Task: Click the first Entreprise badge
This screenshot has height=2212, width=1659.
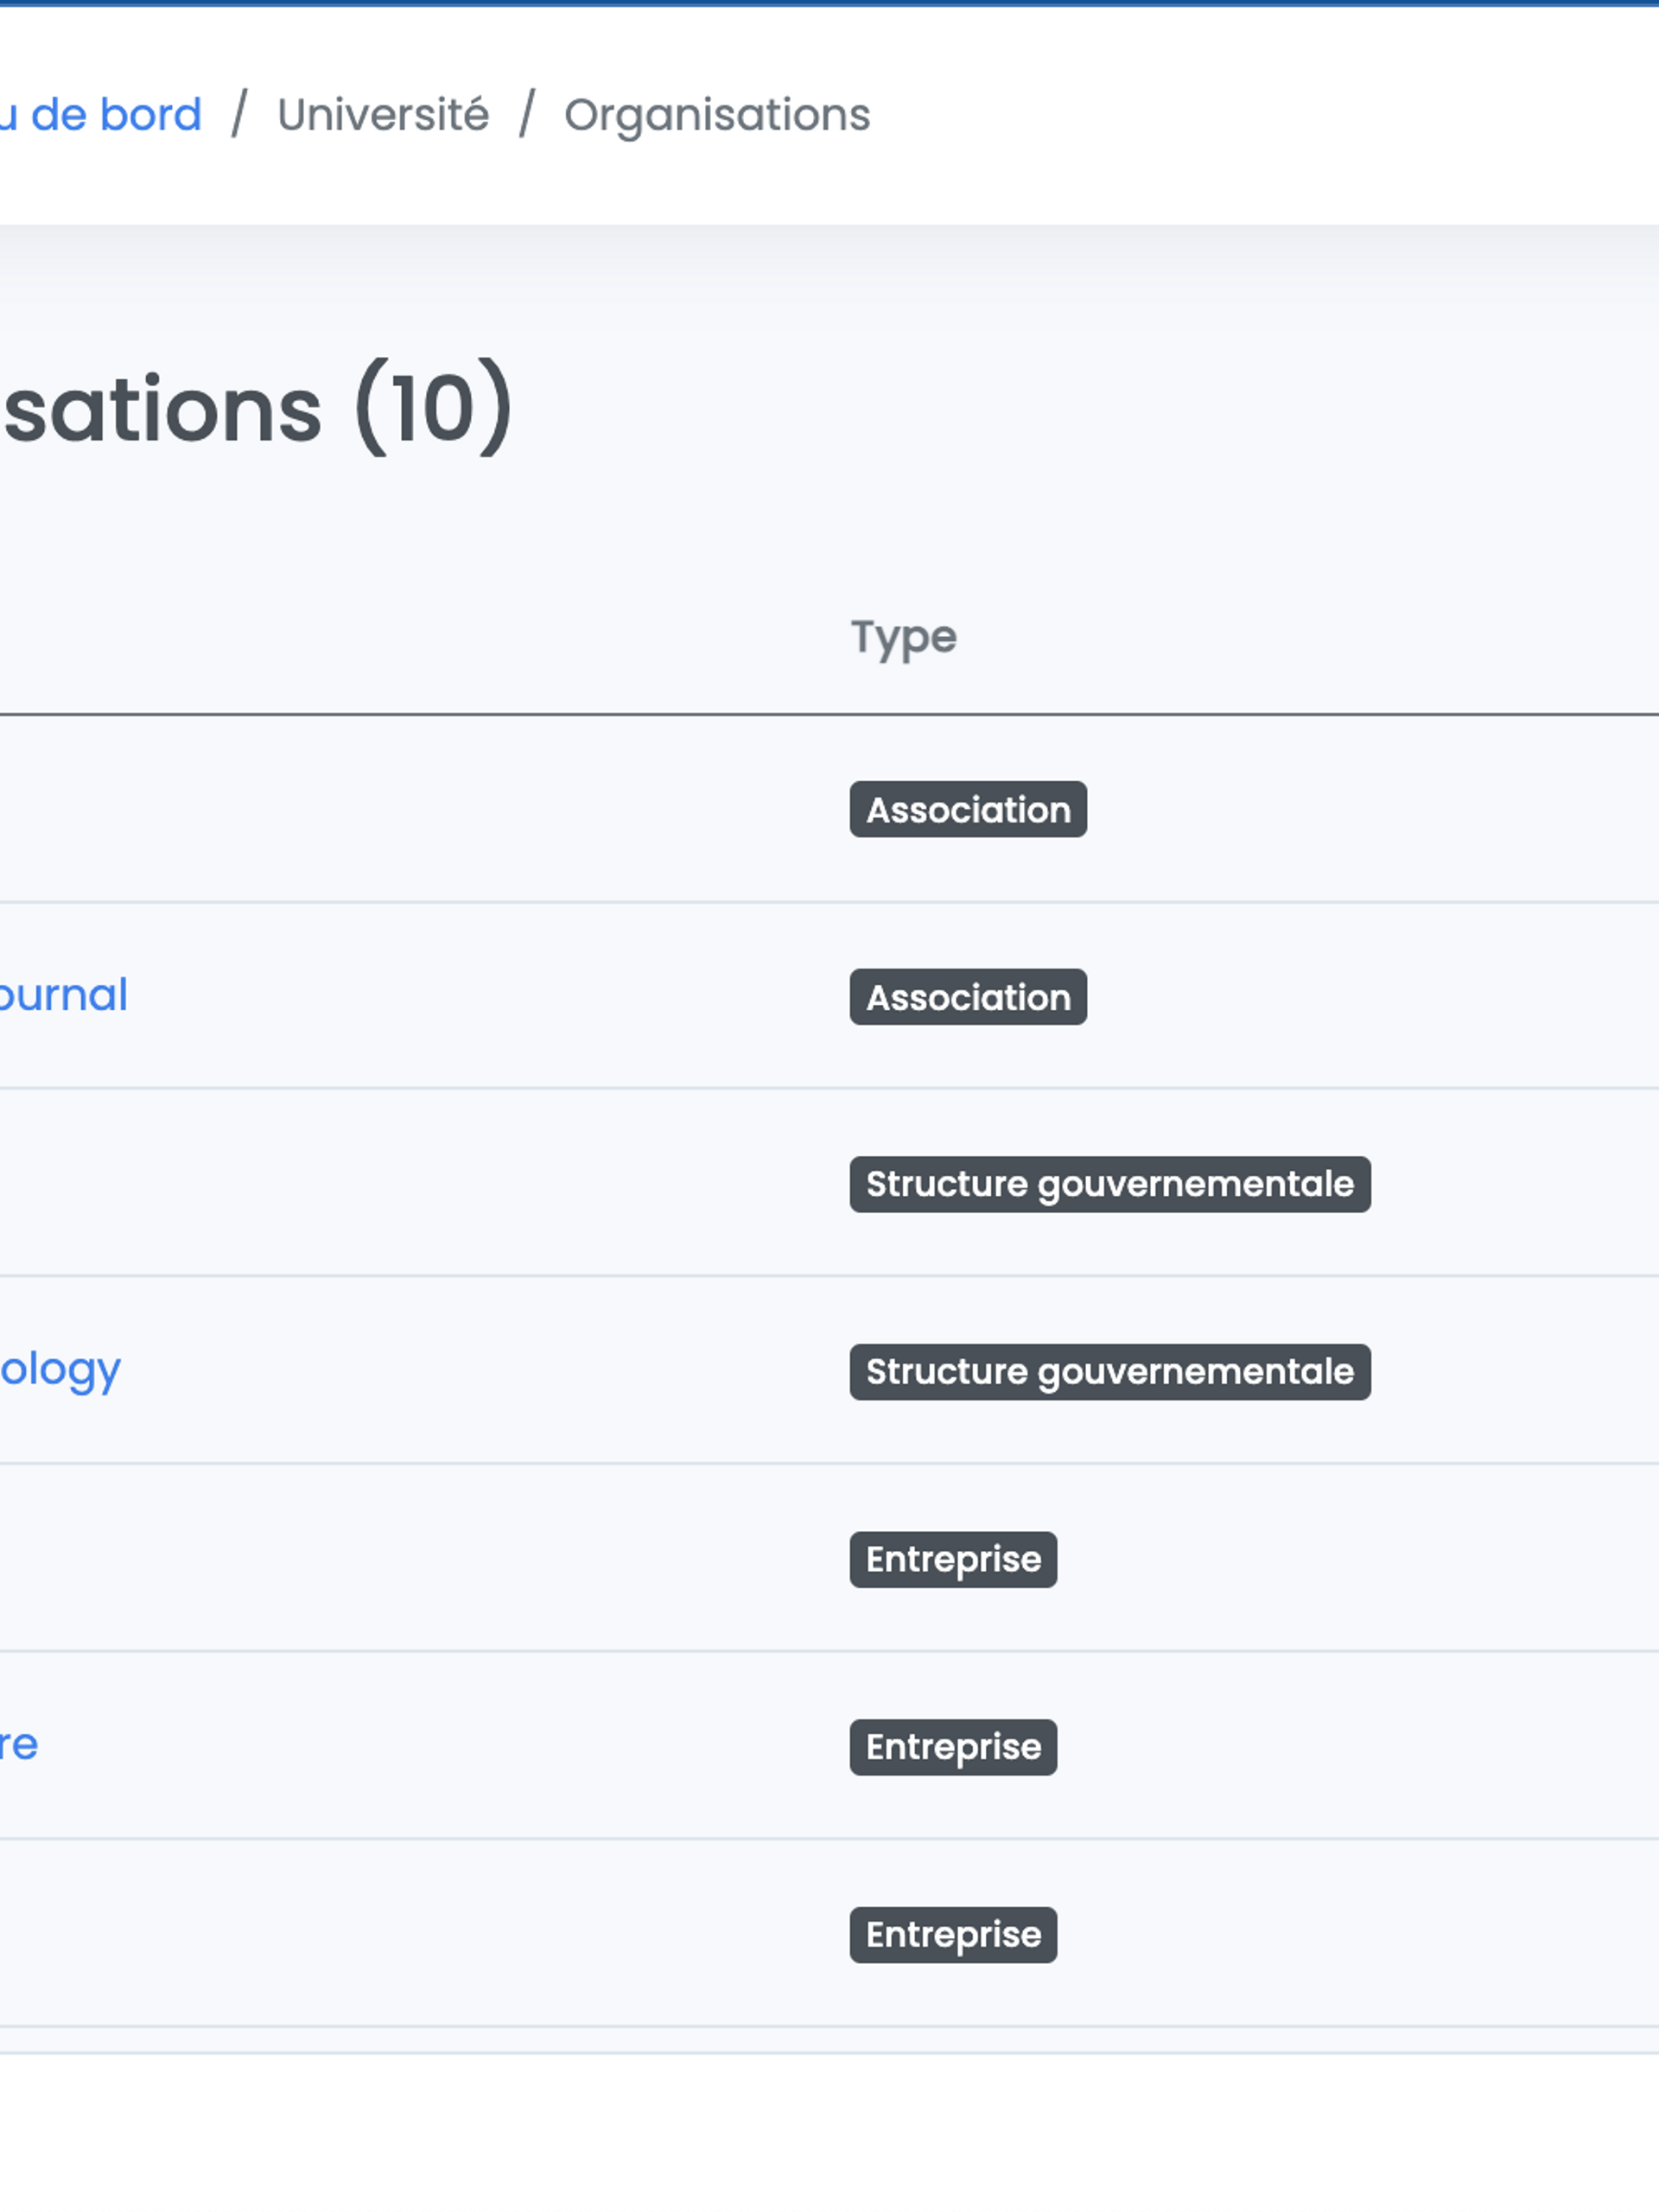Action: point(953,1559)
